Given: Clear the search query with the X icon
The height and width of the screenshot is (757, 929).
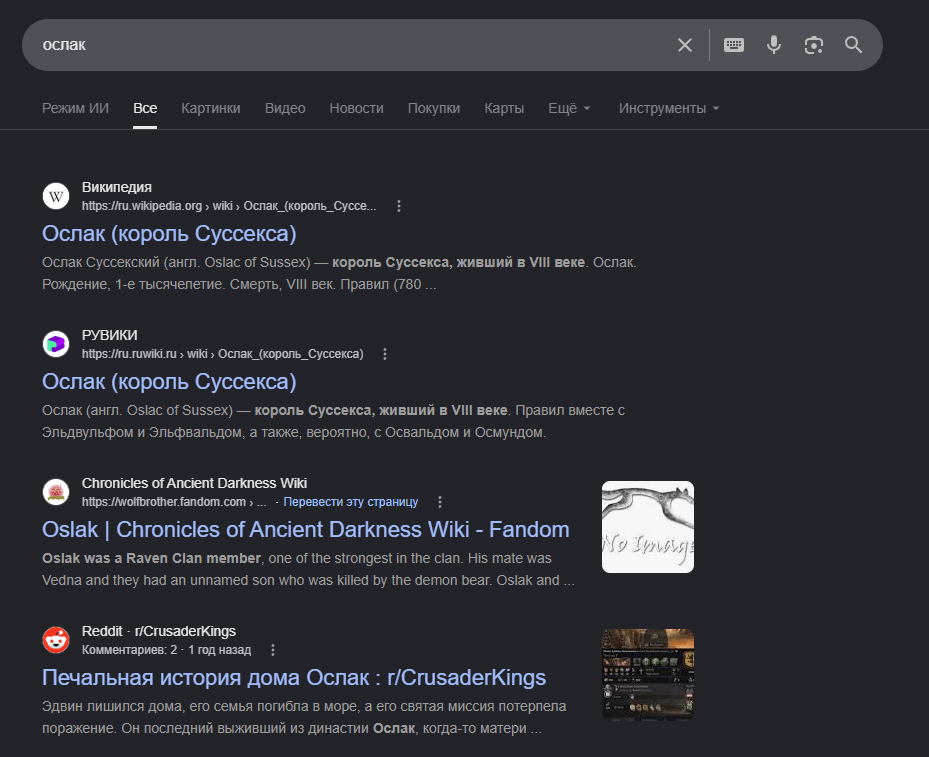Looking at the screenshot, I should coord(684,45).
